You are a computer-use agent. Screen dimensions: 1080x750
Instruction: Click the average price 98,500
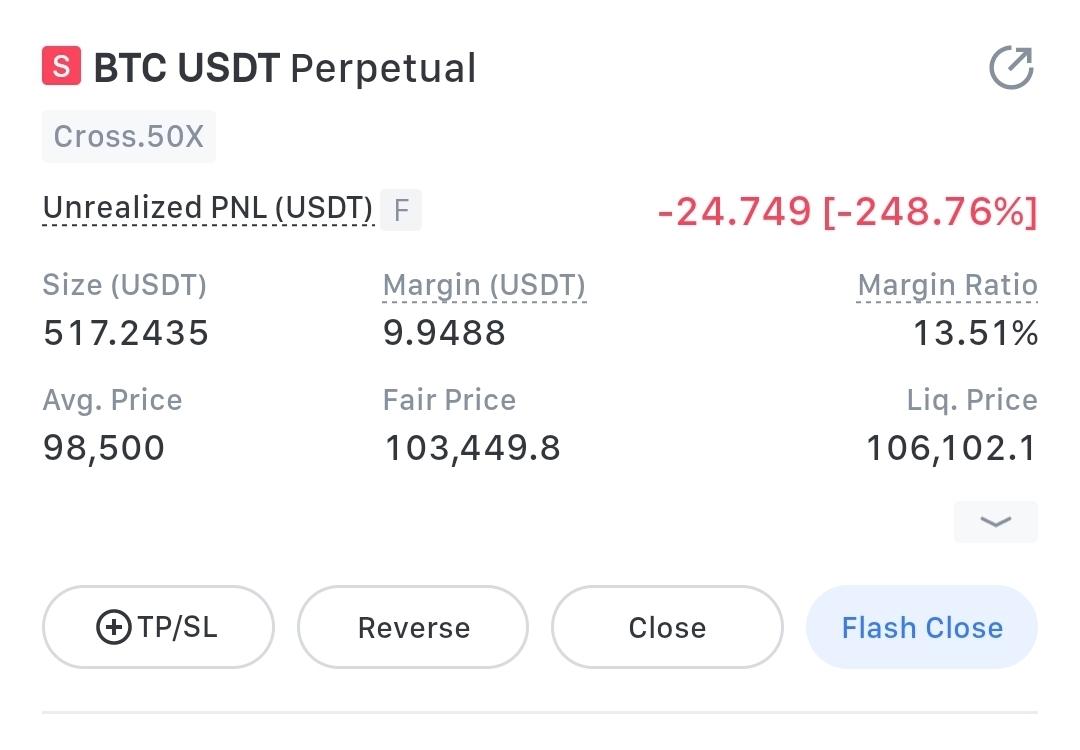pyautogui.click(x=104, y=448)
